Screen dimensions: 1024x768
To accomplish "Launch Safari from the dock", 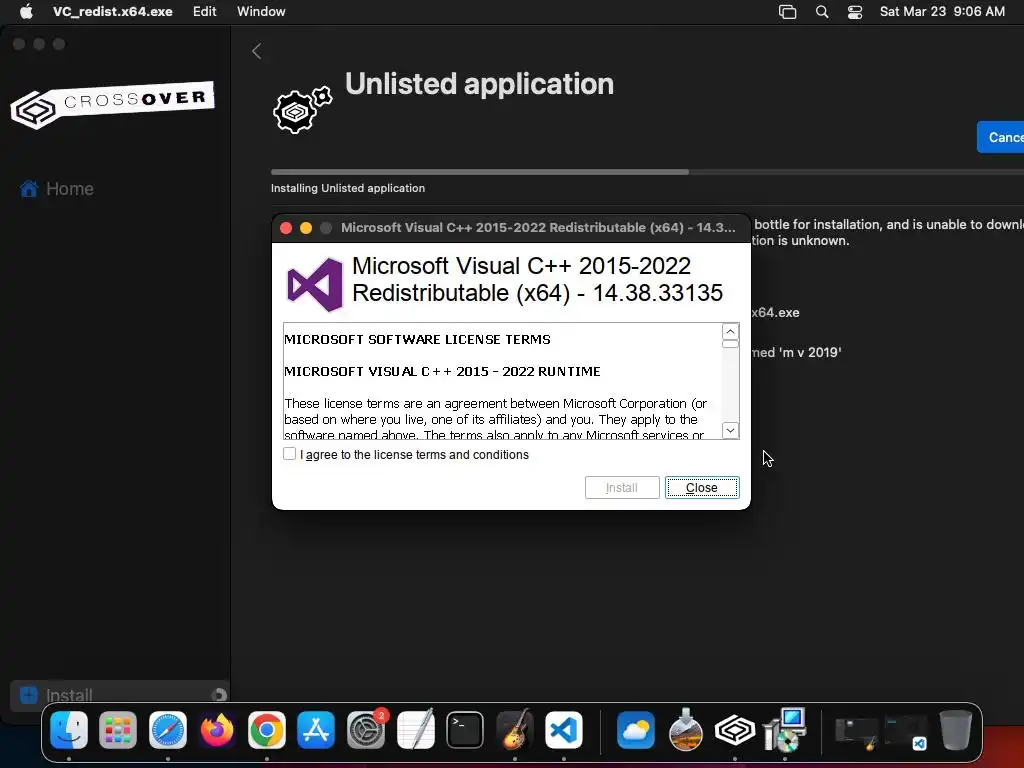I will coord(168,730).
